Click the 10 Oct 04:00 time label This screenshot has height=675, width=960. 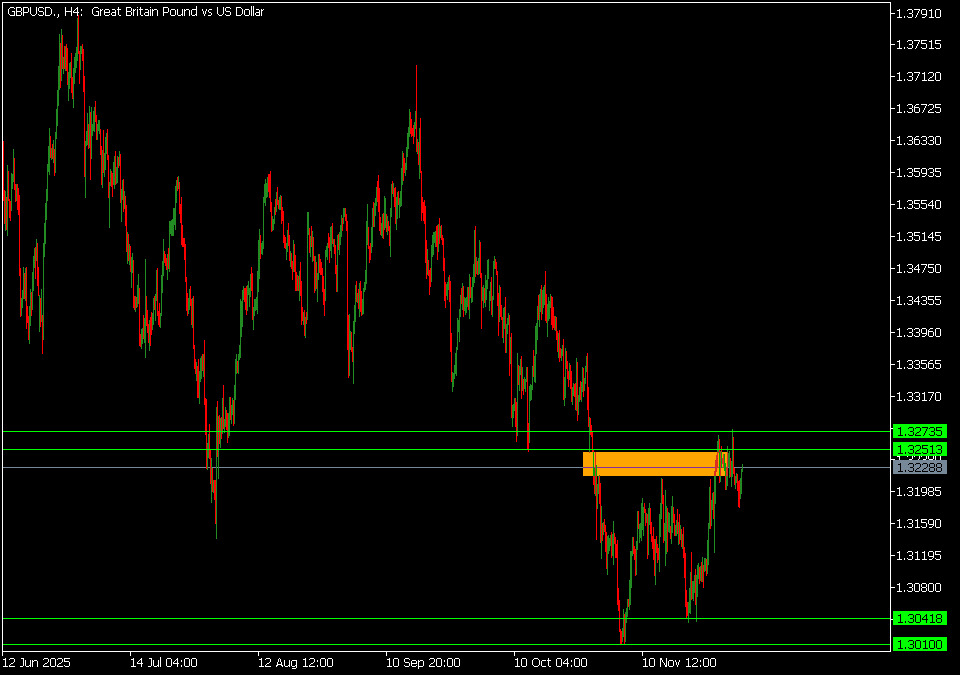tap(550, 662)
